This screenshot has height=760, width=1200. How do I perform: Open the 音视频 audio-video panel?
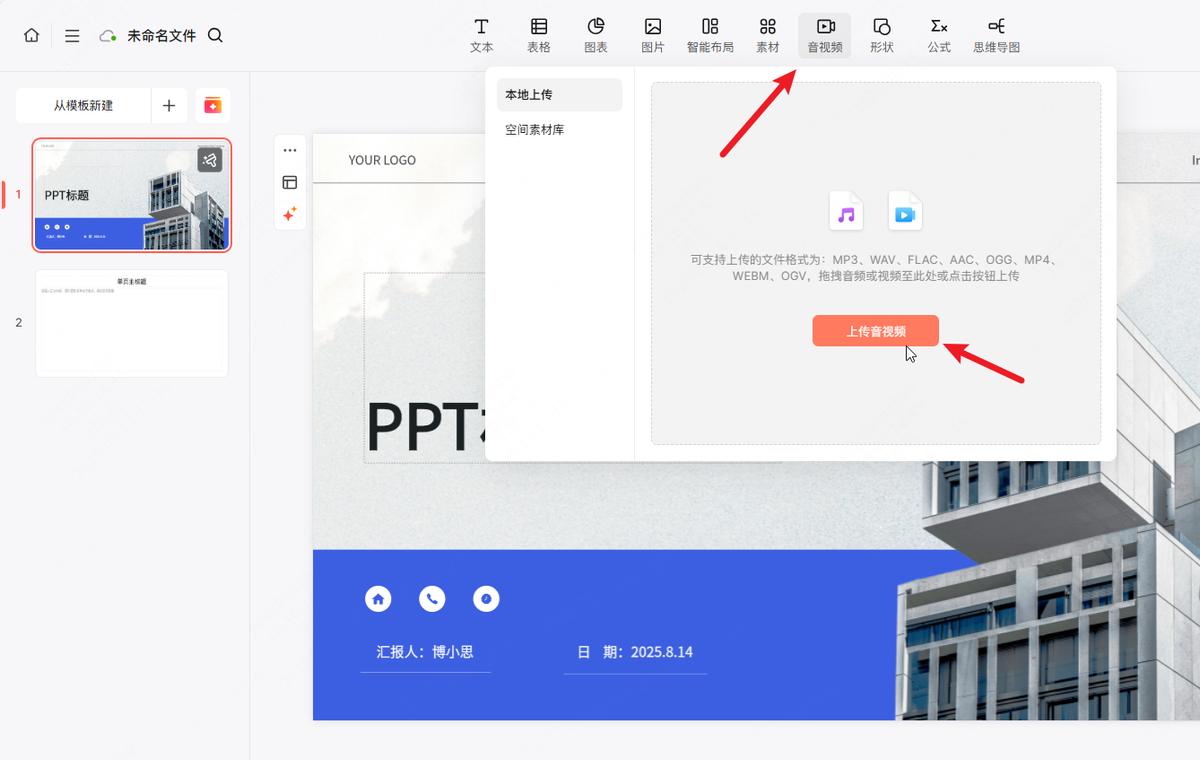[824, 35]
